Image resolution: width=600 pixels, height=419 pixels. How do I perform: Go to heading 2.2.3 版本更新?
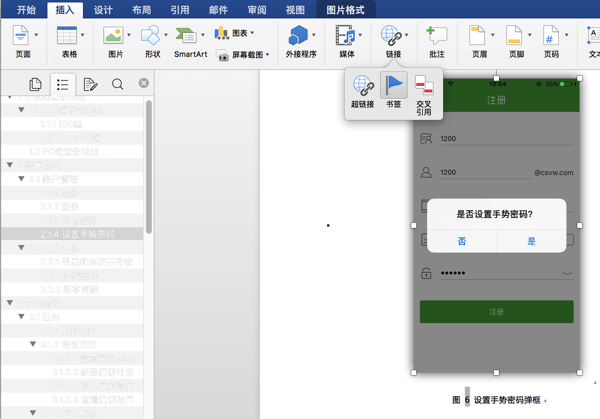pyautogui.click(x=72, y=289)
